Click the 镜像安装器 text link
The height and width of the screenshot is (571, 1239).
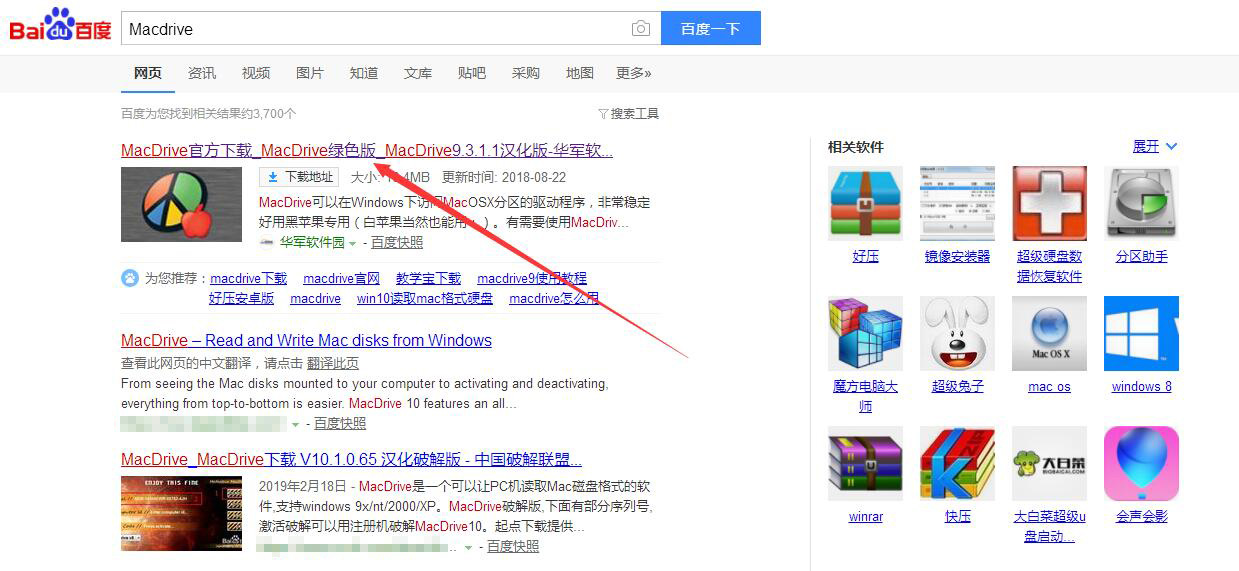[958, 256]
